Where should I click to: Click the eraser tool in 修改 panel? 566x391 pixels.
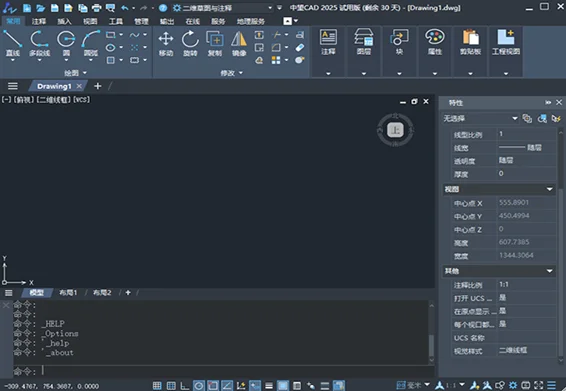(300, 47)
